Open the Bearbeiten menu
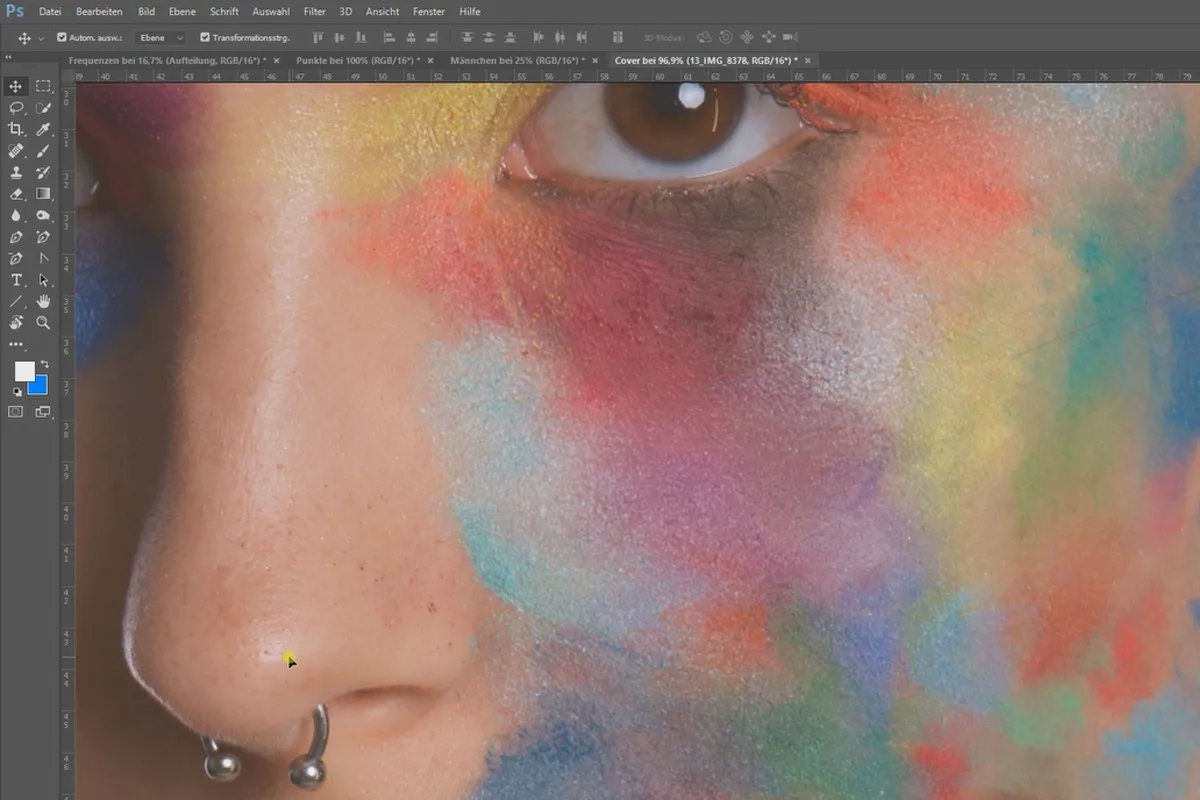 point(99,11)
